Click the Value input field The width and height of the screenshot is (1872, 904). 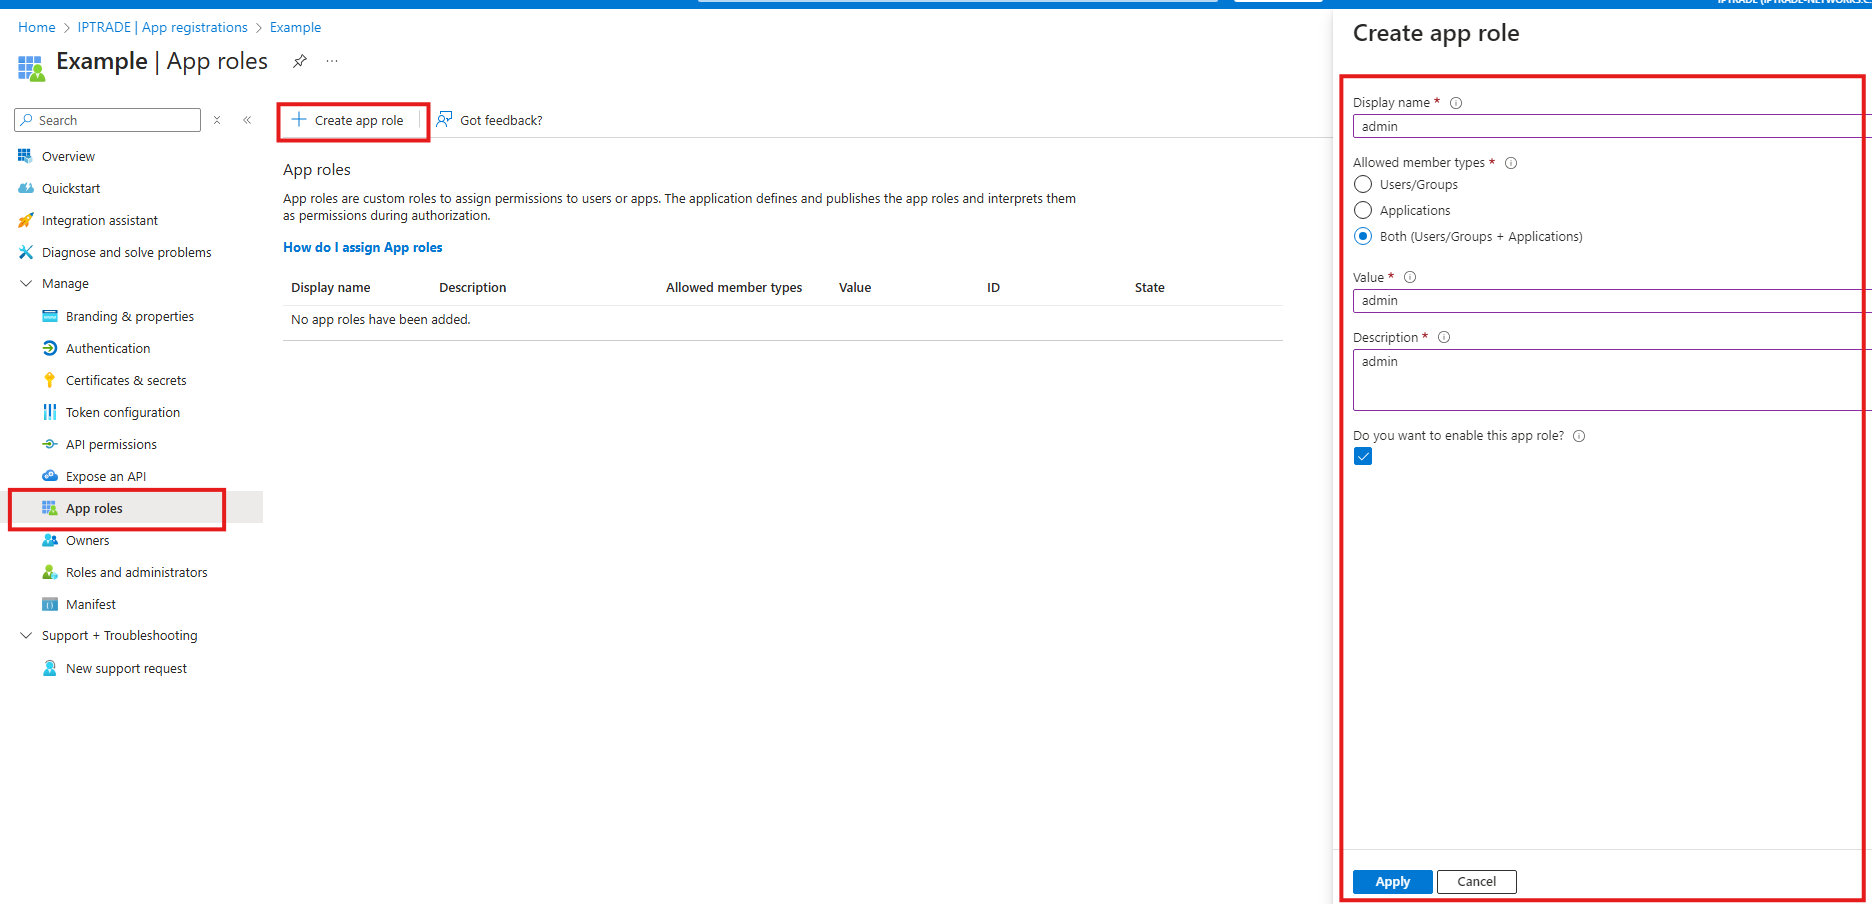click(1612, 300)
